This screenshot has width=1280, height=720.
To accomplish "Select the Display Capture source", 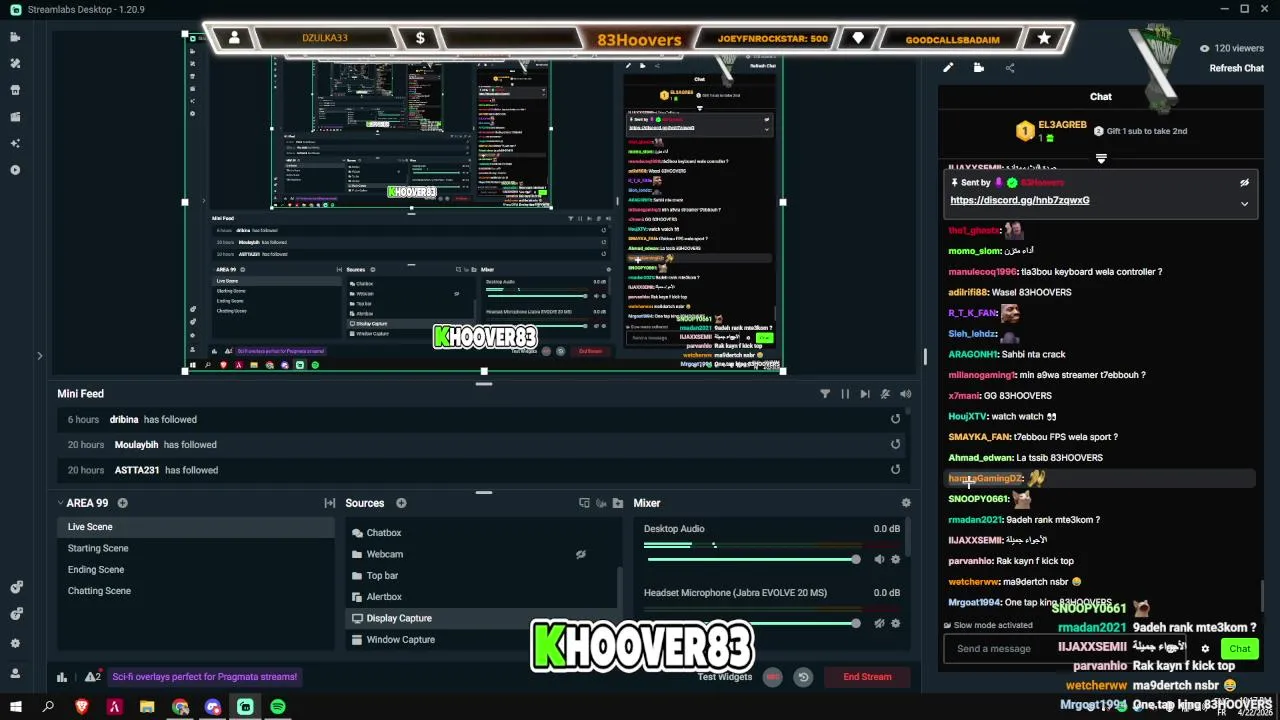I will point(482,618).
